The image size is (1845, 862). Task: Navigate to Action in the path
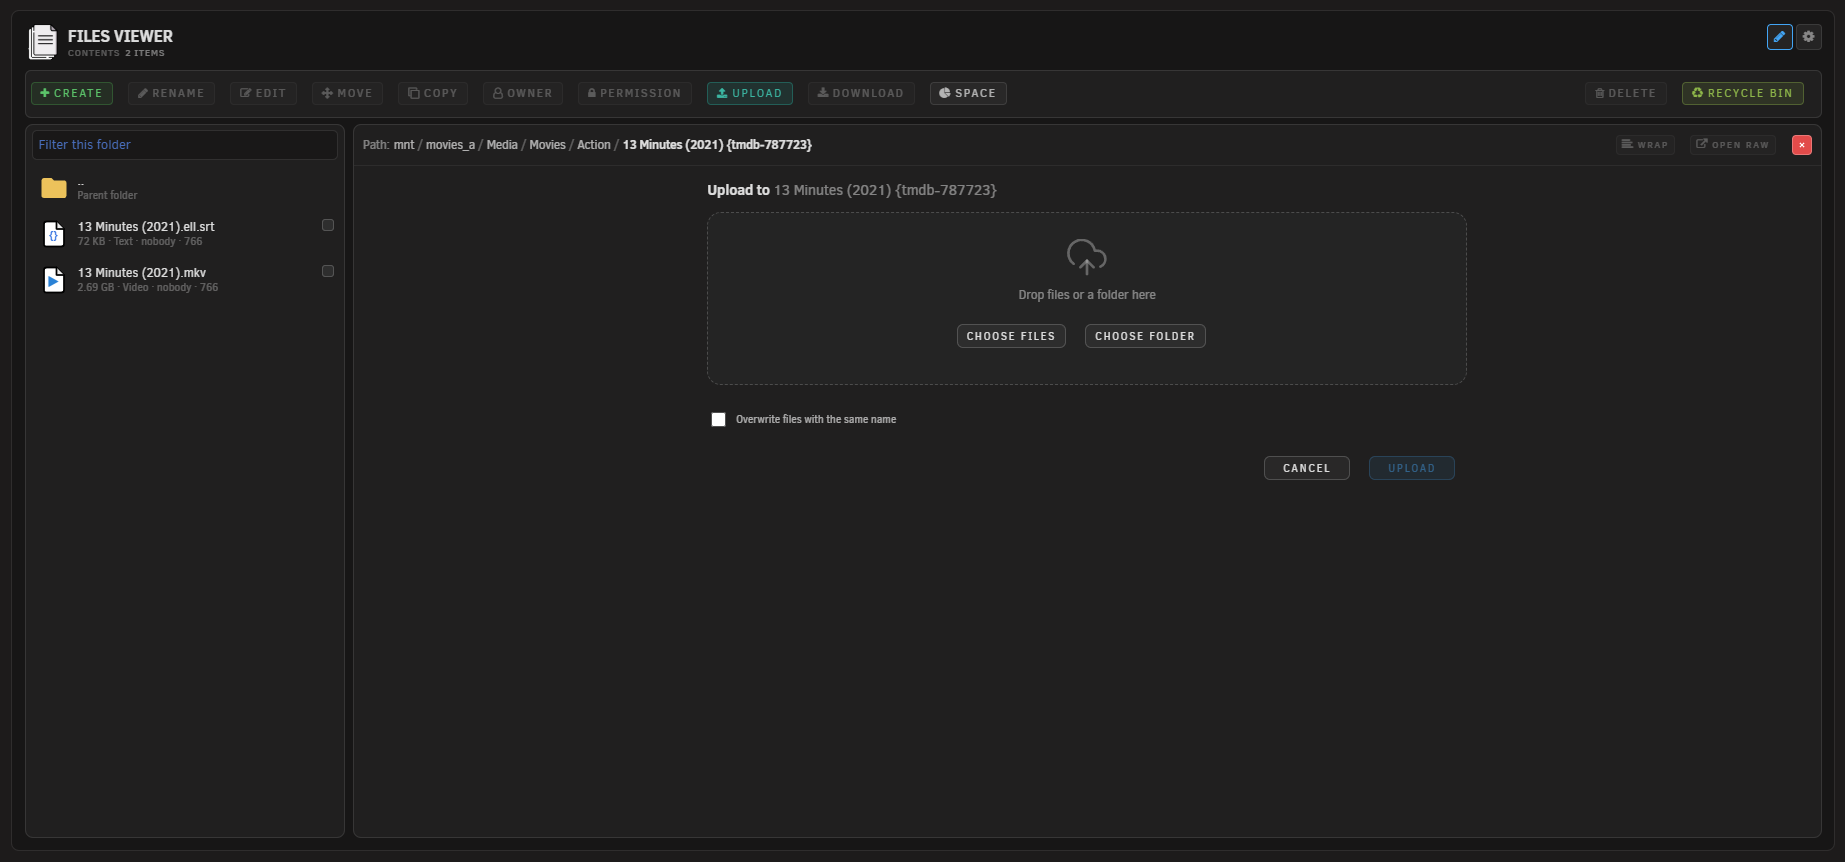tap(593, 145)
